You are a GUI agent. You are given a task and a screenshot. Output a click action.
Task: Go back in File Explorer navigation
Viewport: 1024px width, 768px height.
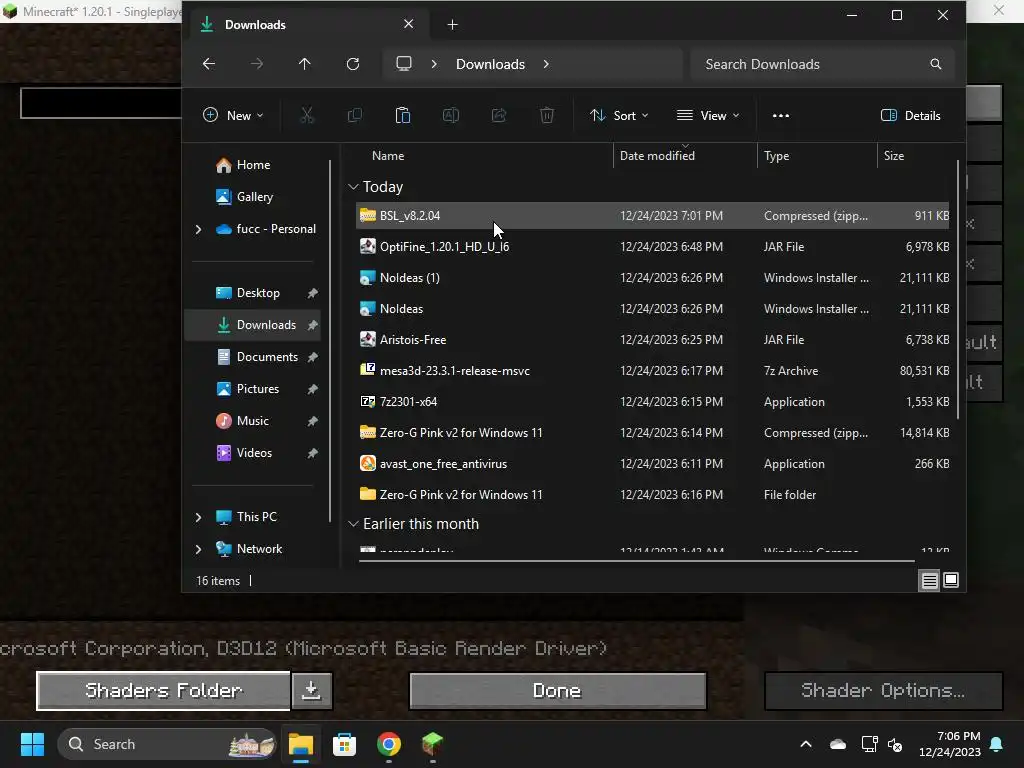click(209, 64)
